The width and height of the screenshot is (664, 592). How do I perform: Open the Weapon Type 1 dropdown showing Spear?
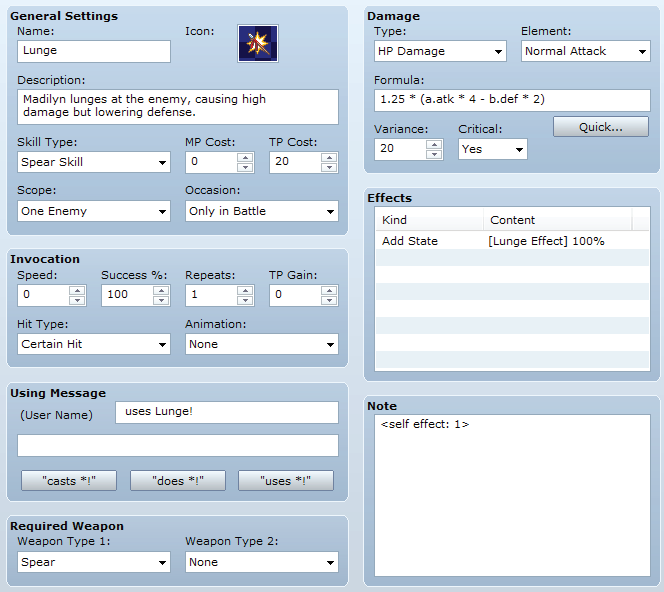coord(94,562)
